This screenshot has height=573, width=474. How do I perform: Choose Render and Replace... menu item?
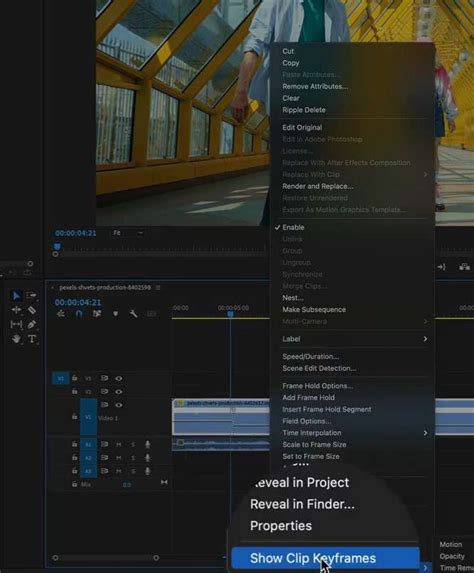(x=318, y=186)
